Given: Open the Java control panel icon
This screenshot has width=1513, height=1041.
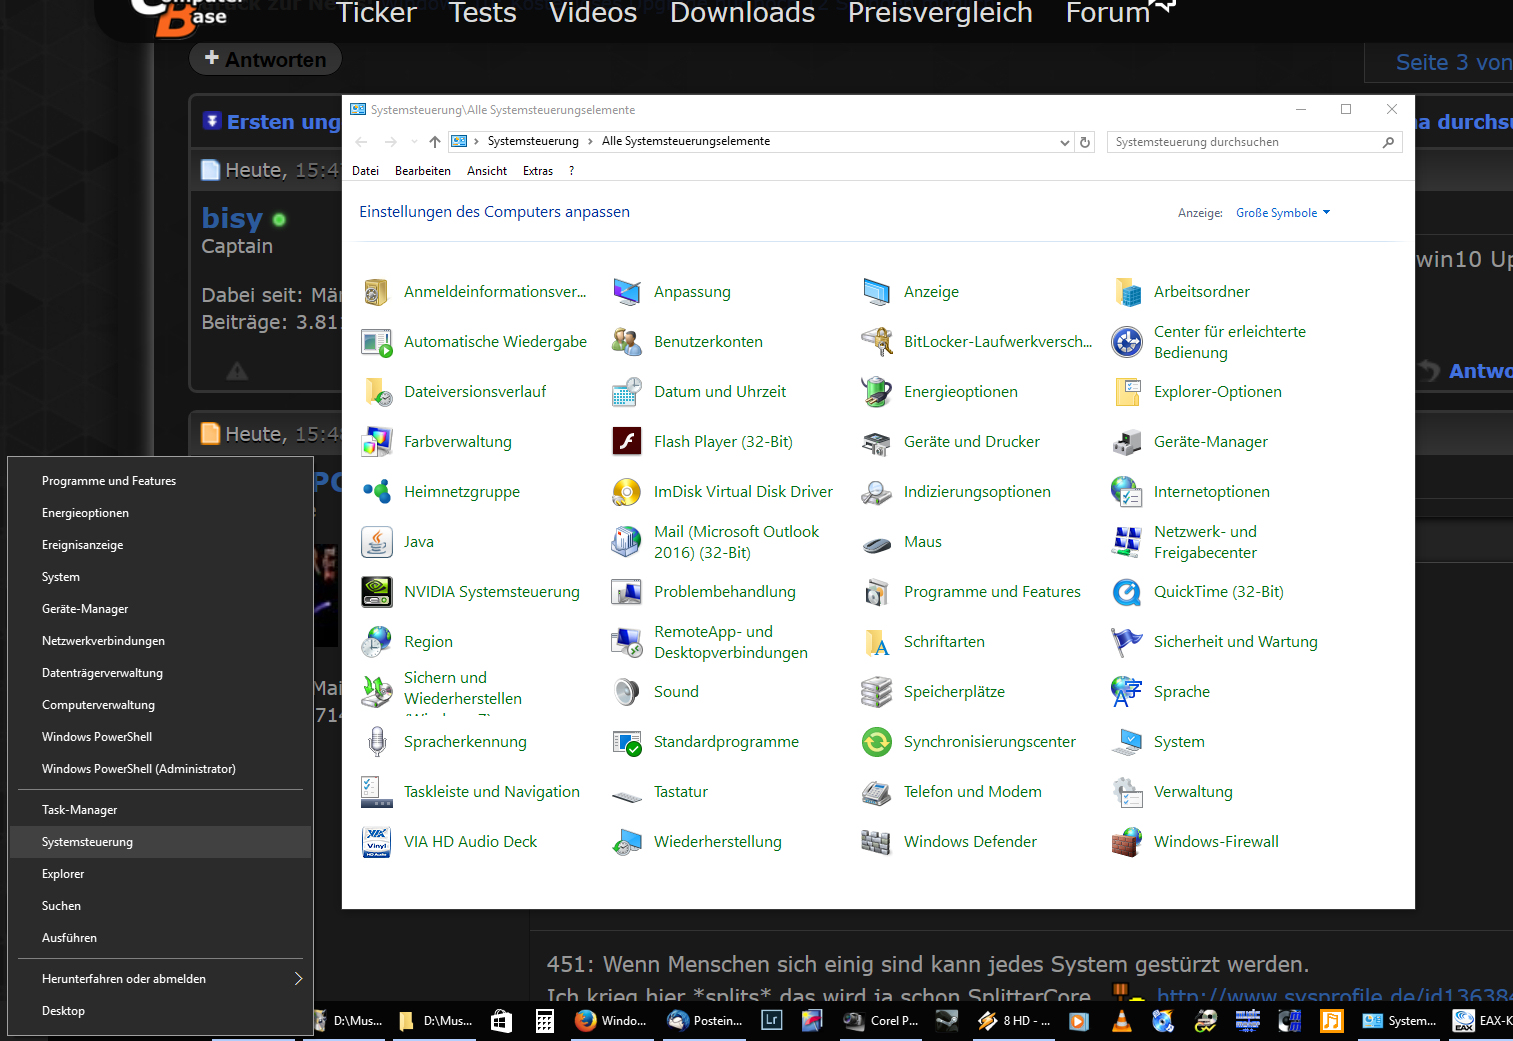Looking at the screenshot, I should pyautogui.click(x=377, y=542).
